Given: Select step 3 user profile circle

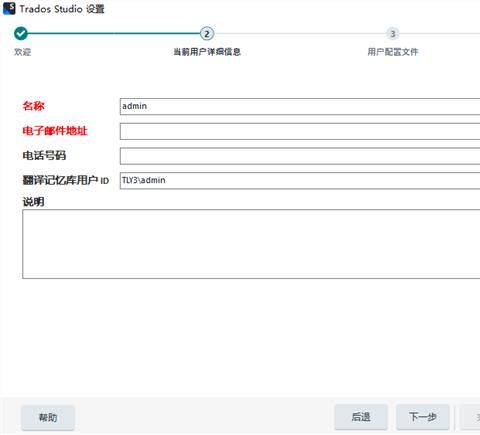Looking at the screenshot, I should (x=393, y=34).
